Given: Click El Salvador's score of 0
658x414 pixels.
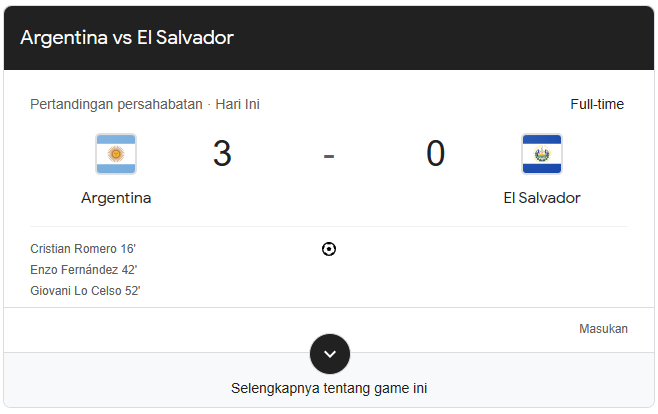Looking at the screenshot, I should pos(435,154).
